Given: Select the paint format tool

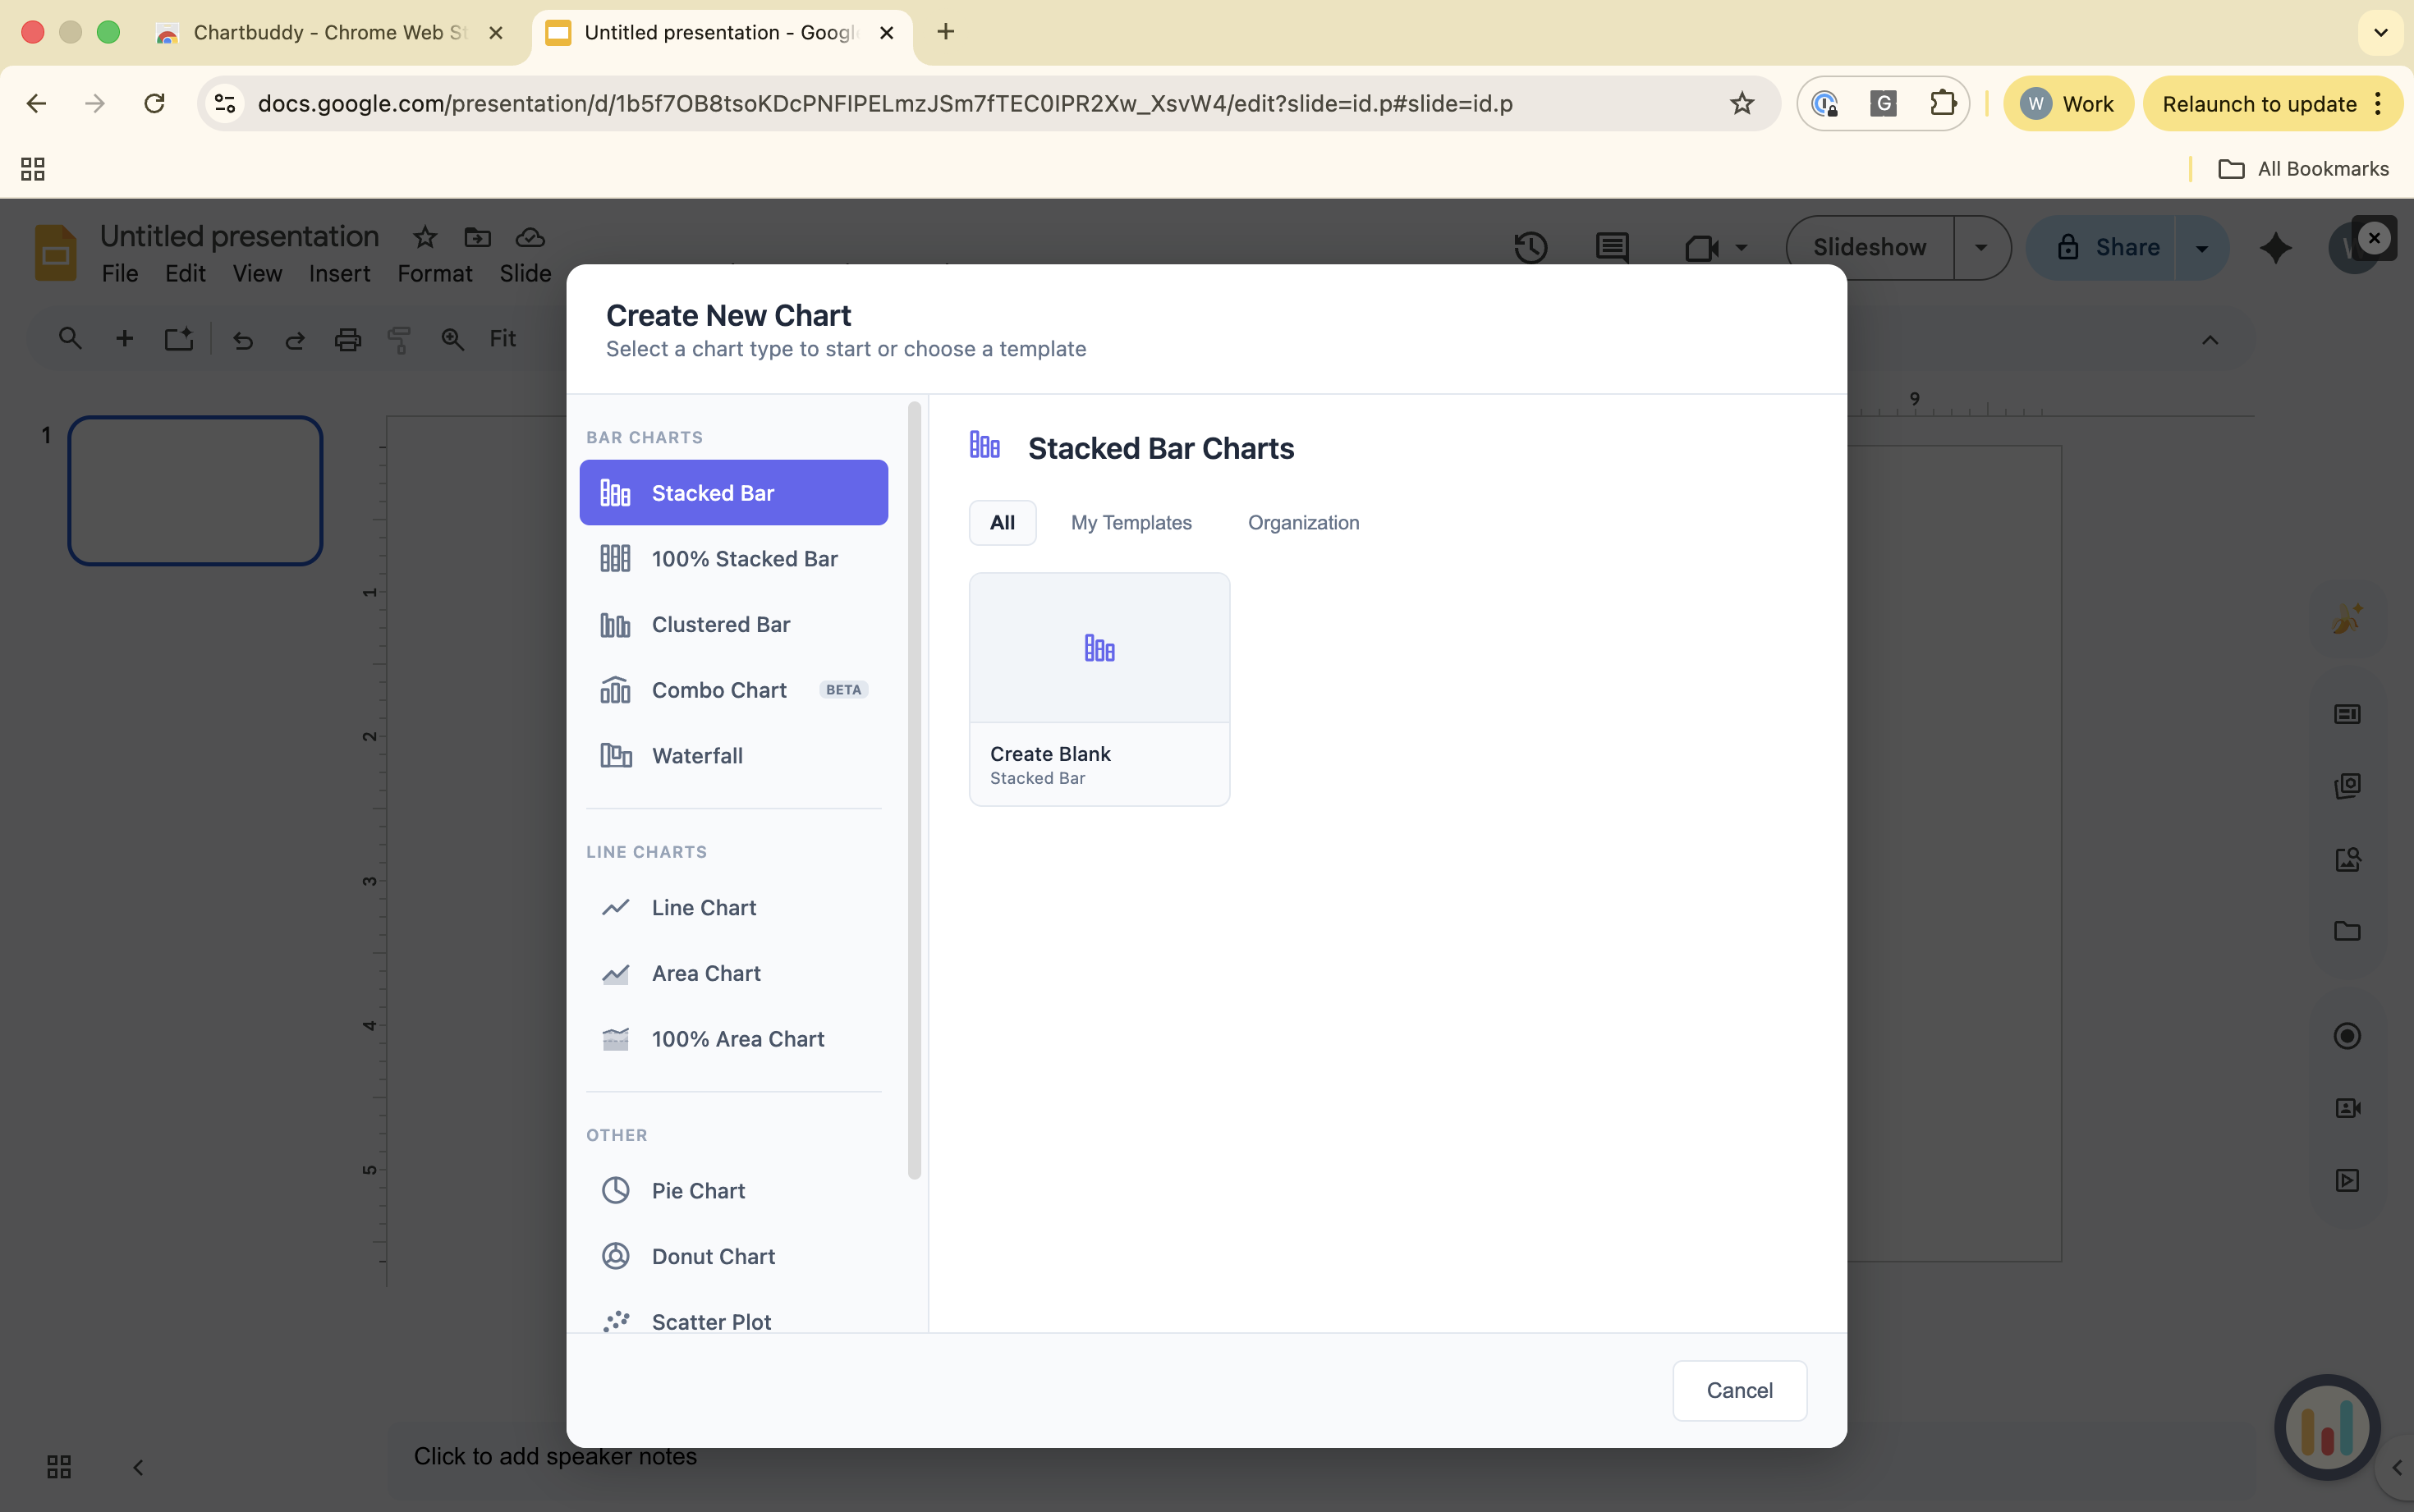Looking at the screenshot, I should (x=399, y=340).
